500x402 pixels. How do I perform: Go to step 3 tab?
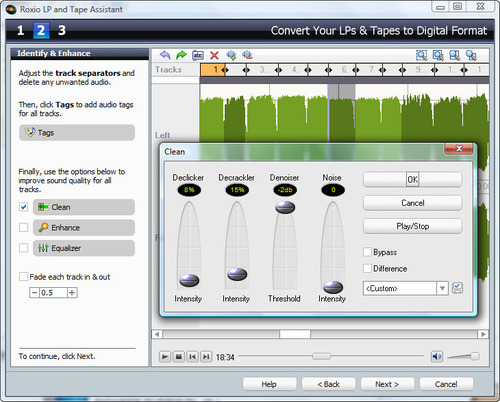click(x=62, y=31)
